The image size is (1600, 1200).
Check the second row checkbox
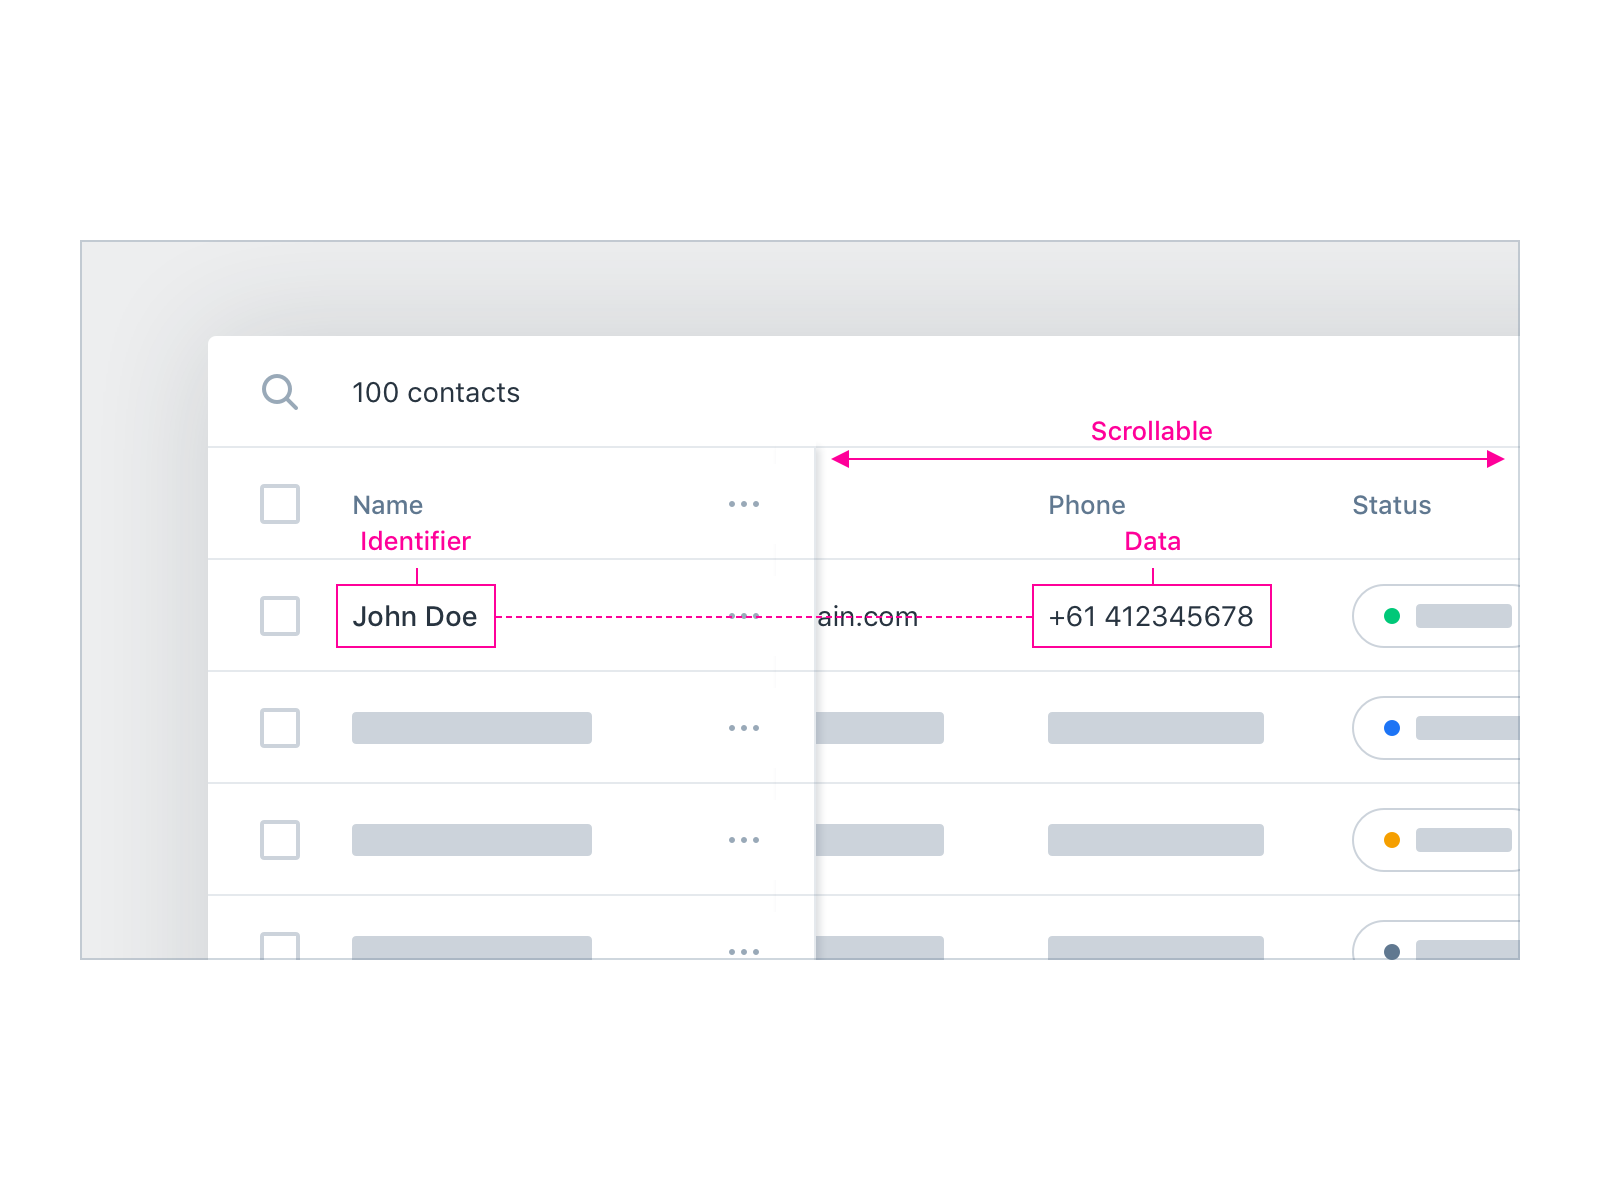point(280,728)
